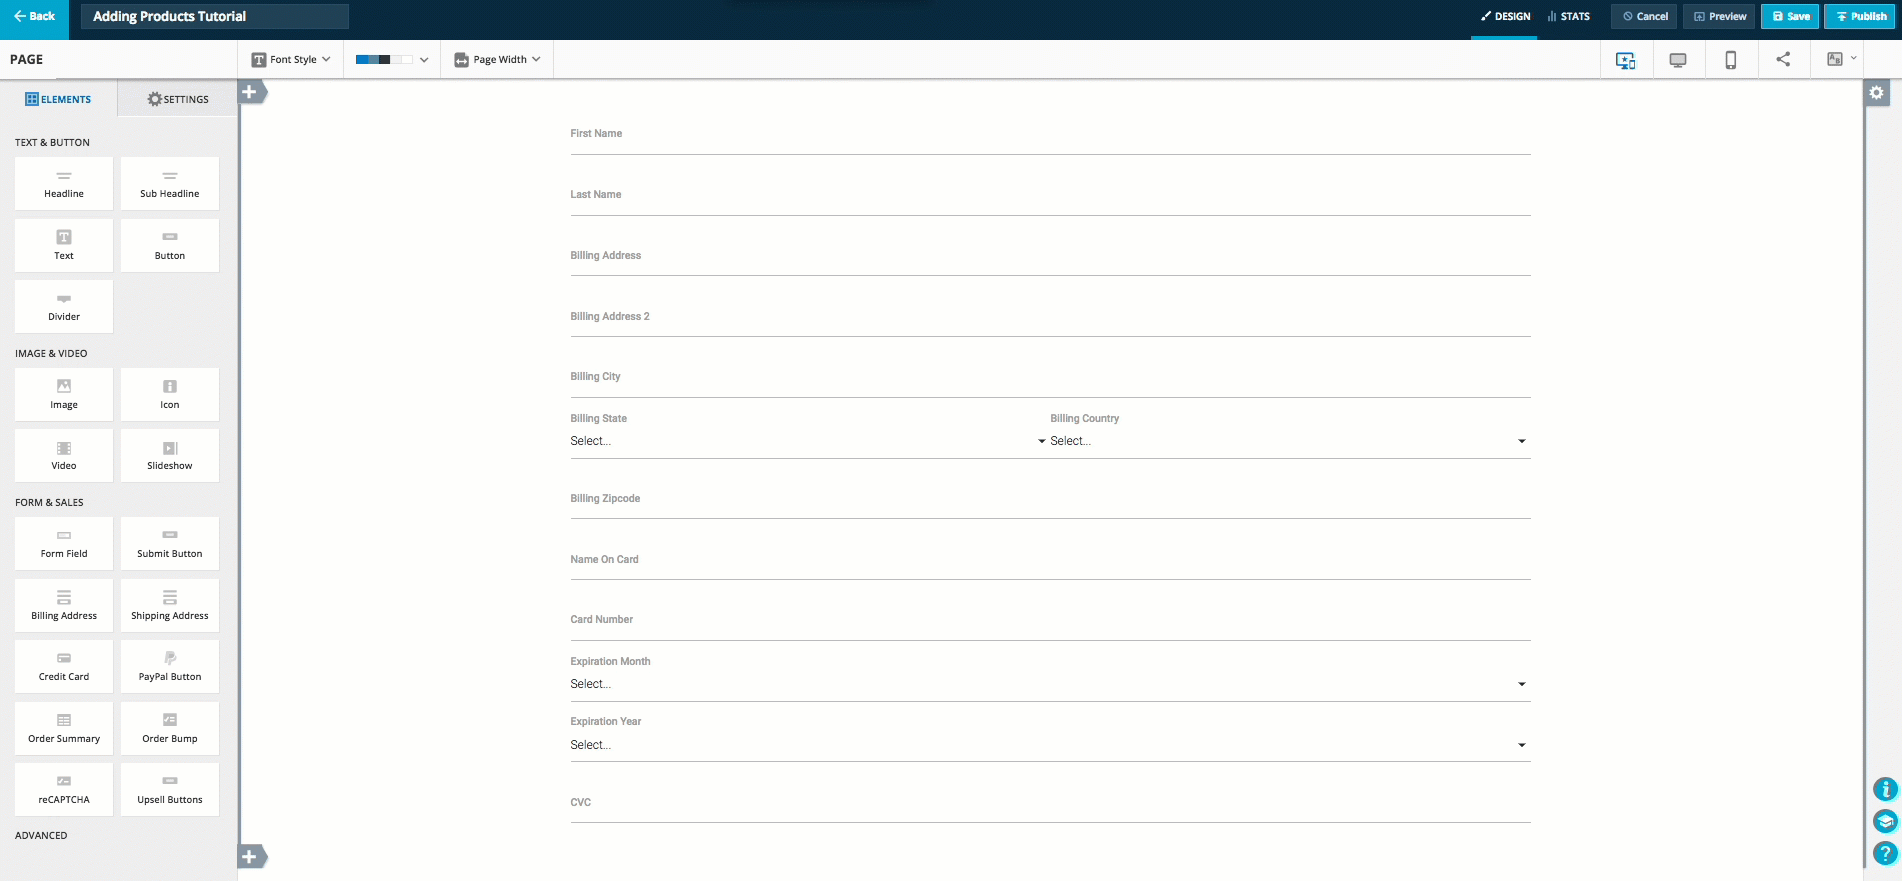This screenshot has width=1902, height=881.
Task: Open the Expiration Year select
Action: (1049, 745)
